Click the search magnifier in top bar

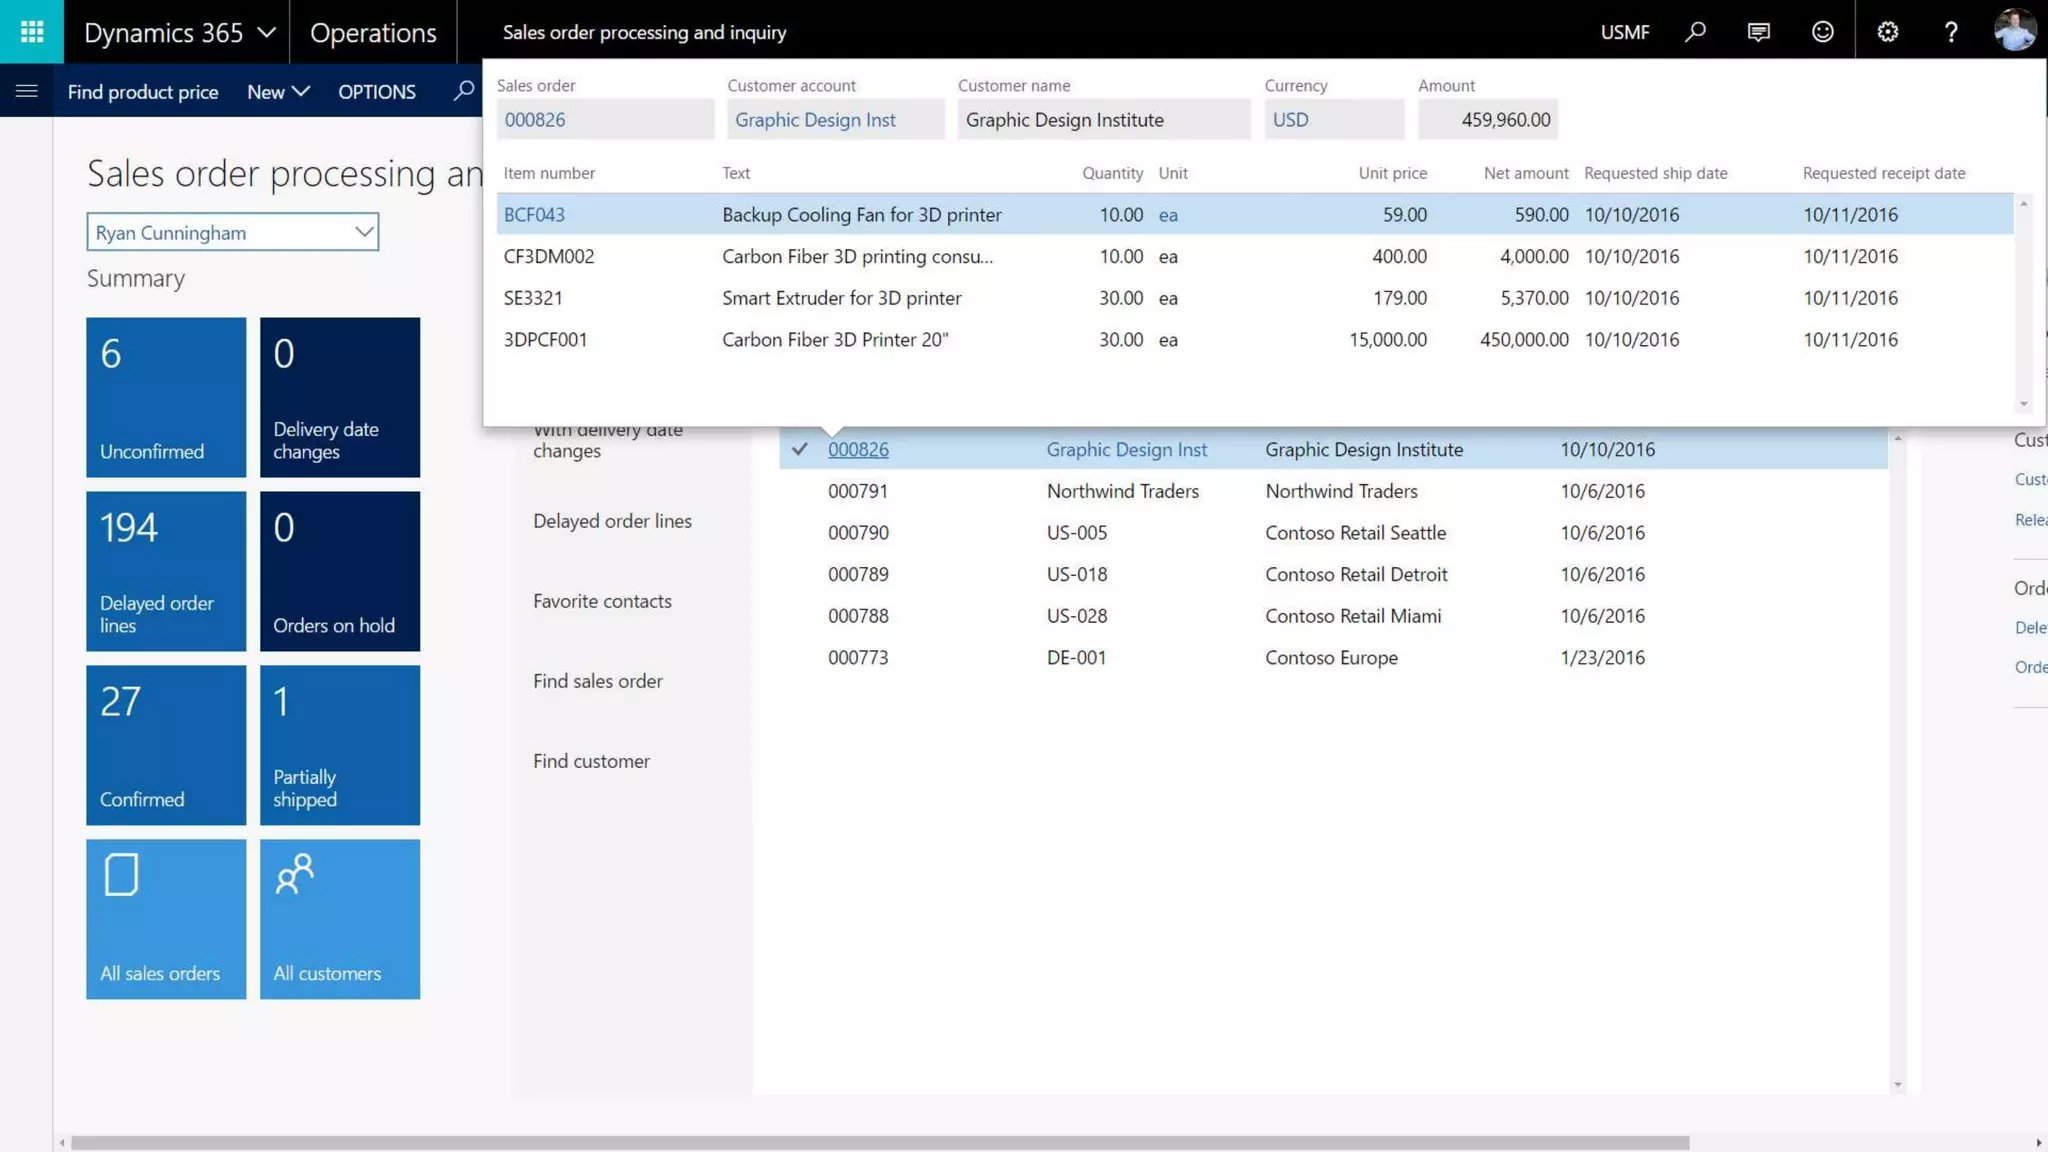pyautogui.click(x=1695, y=32)
